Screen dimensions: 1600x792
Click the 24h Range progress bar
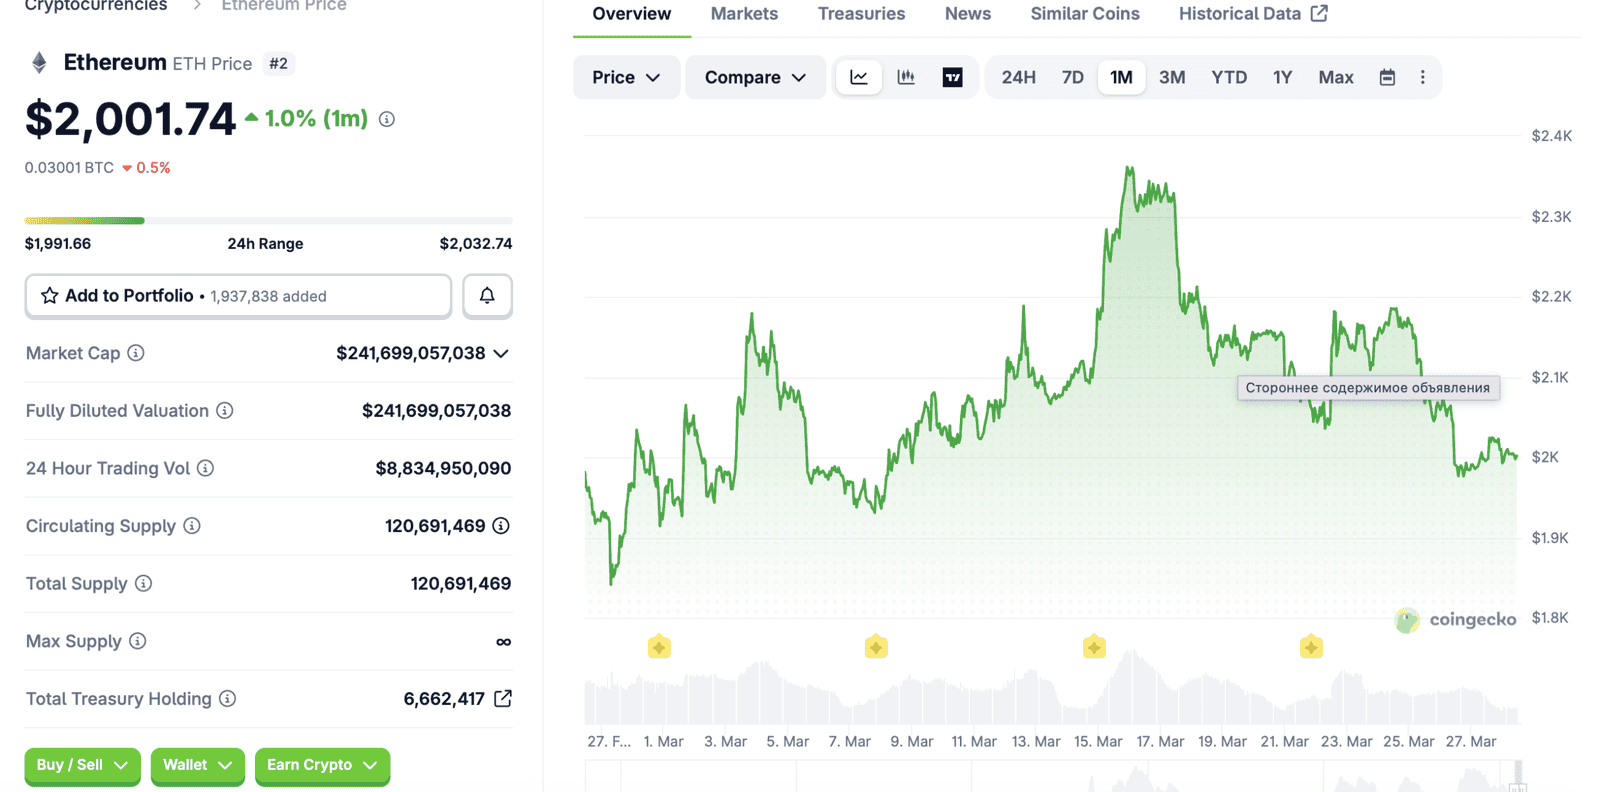click(x=268, y=220)
